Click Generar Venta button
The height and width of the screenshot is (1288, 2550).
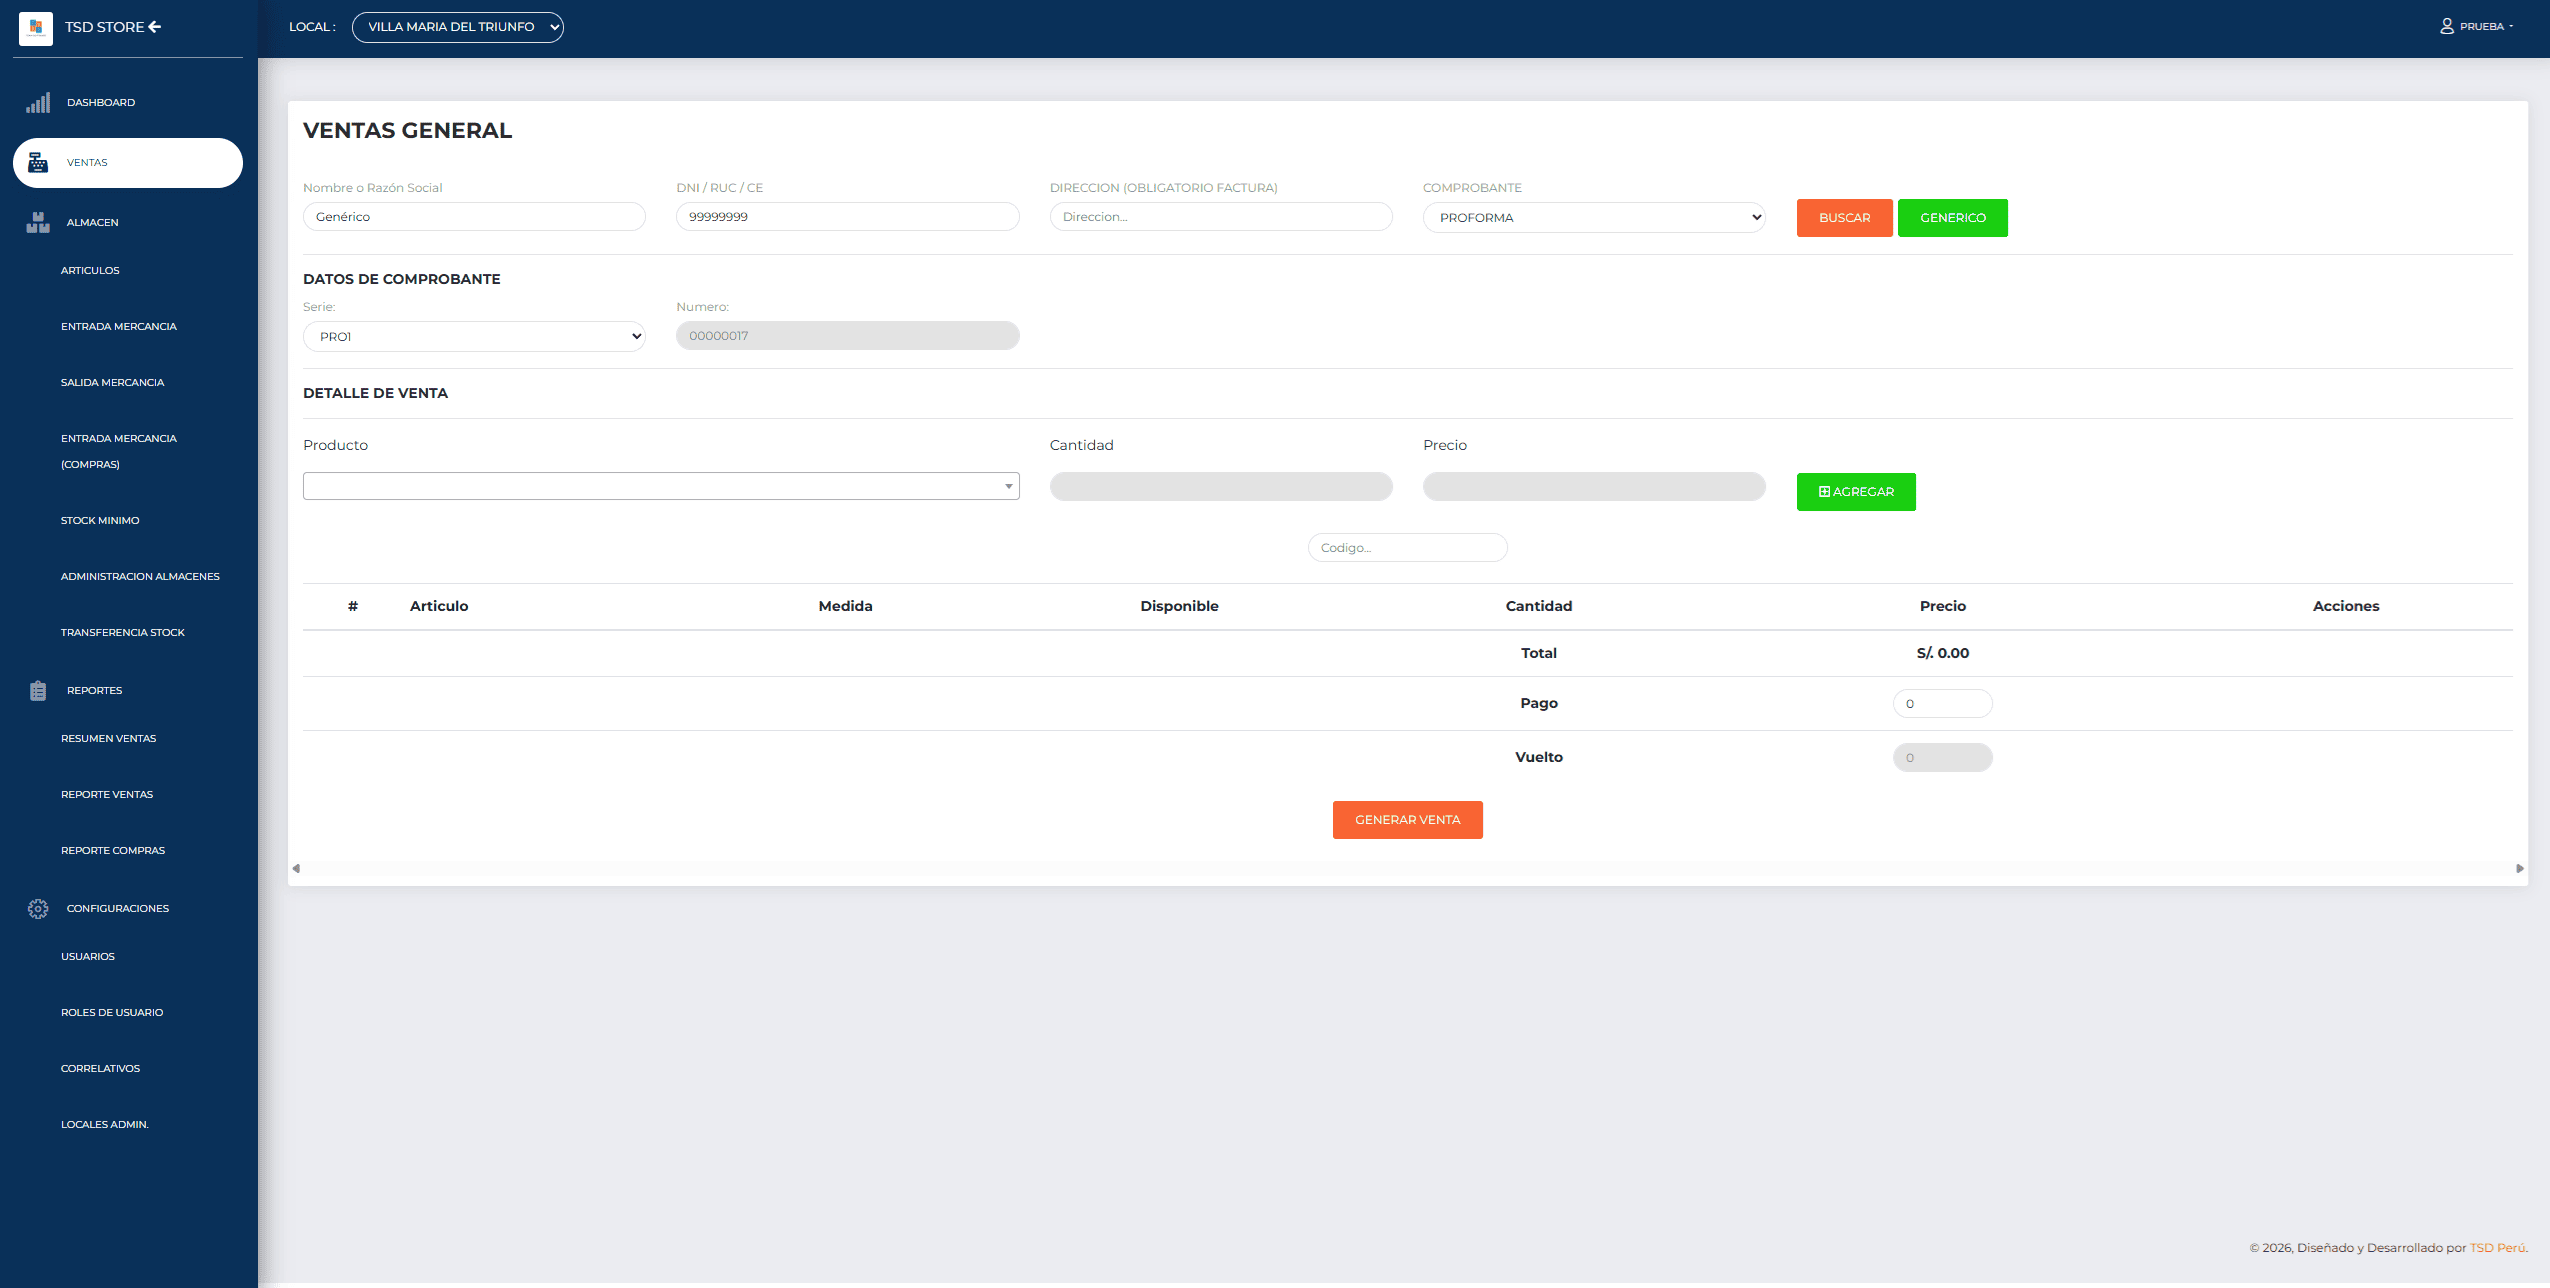click(x=1407, y=820)
